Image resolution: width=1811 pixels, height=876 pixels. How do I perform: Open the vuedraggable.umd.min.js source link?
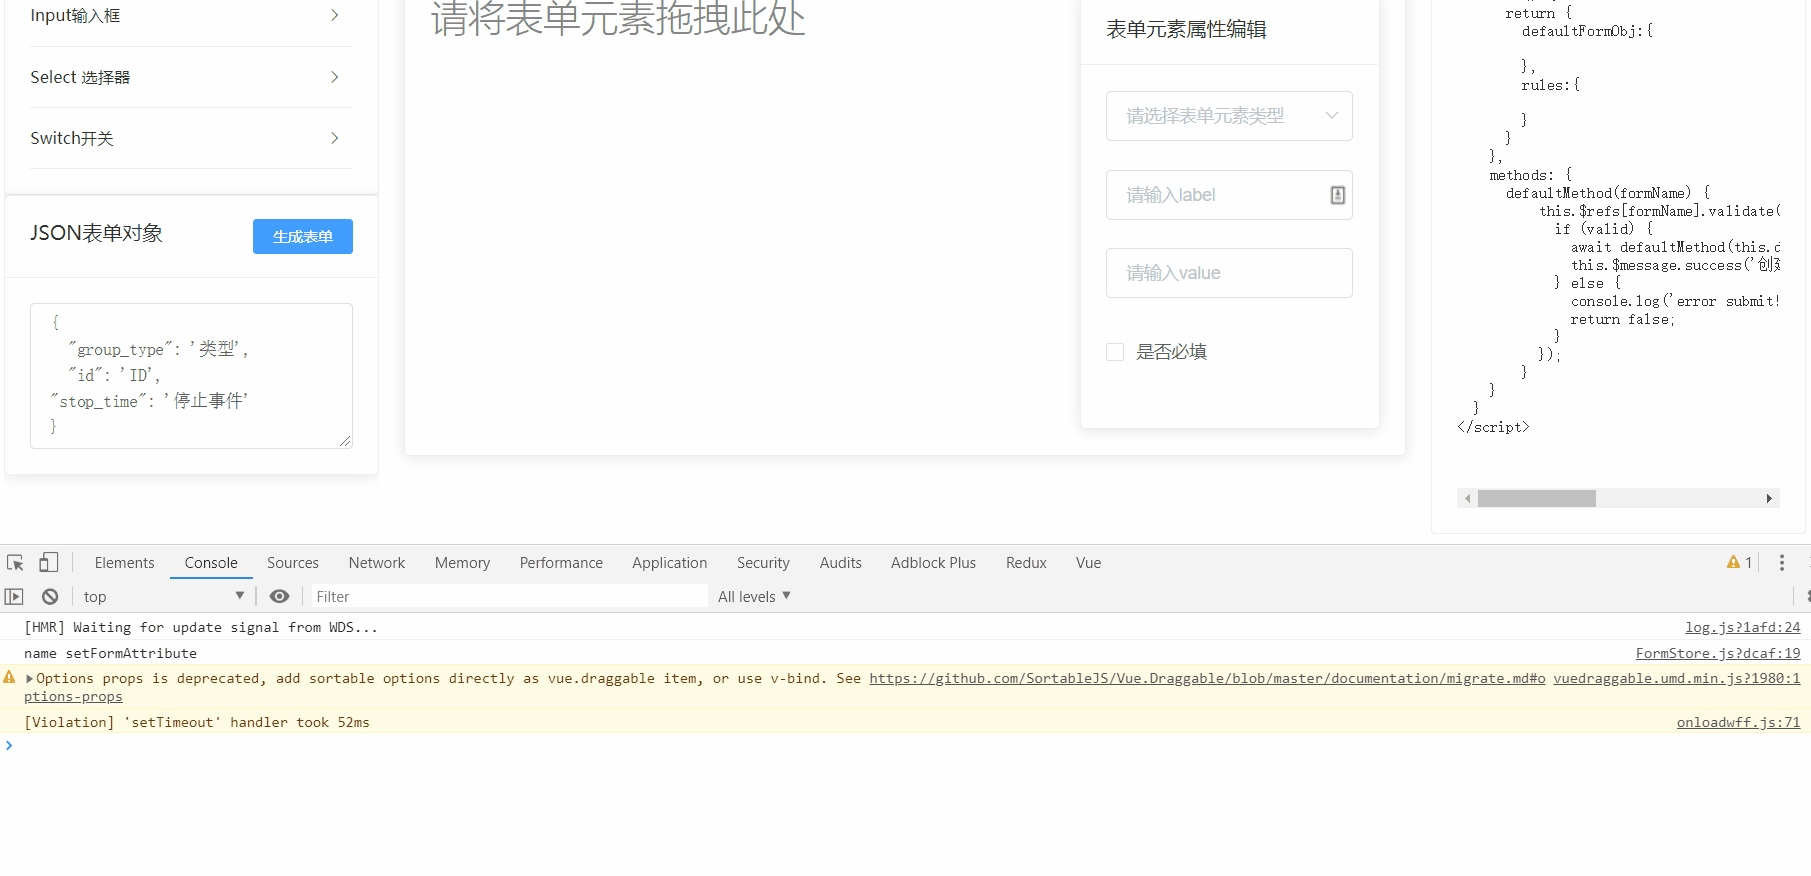pos(1677,679)
